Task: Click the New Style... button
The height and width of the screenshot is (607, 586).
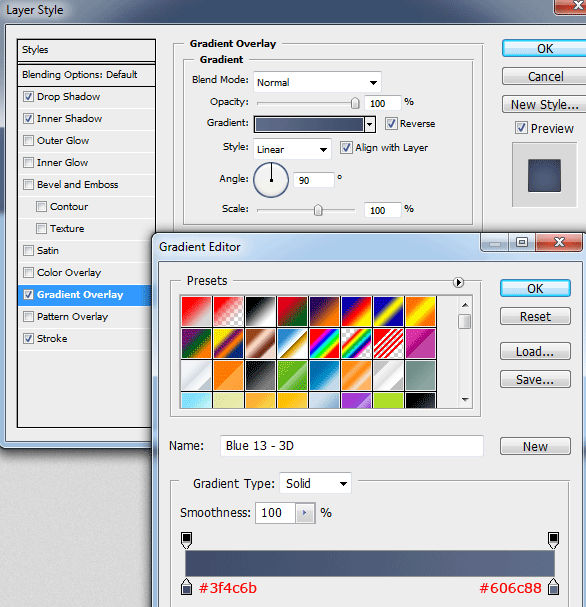Action: pyautogui.click(x=544, y=104)
